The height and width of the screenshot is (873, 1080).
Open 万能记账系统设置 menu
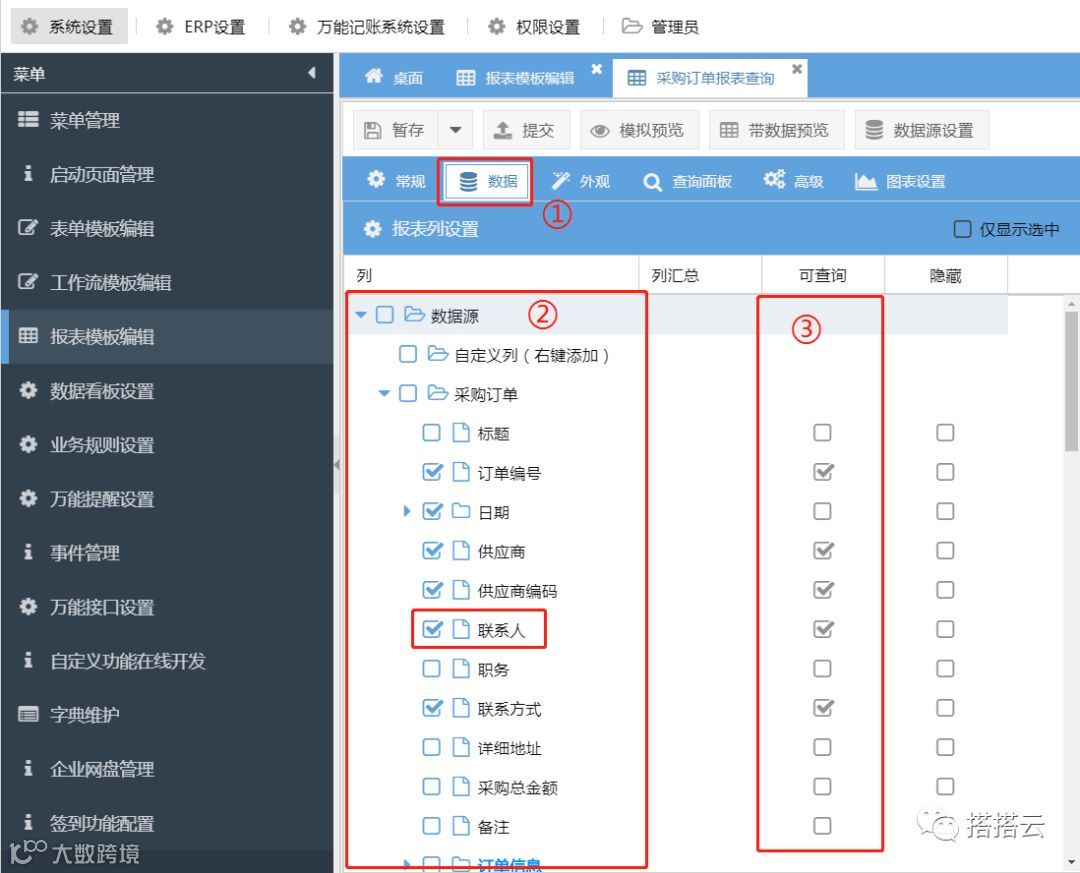[x=366, y=27]
